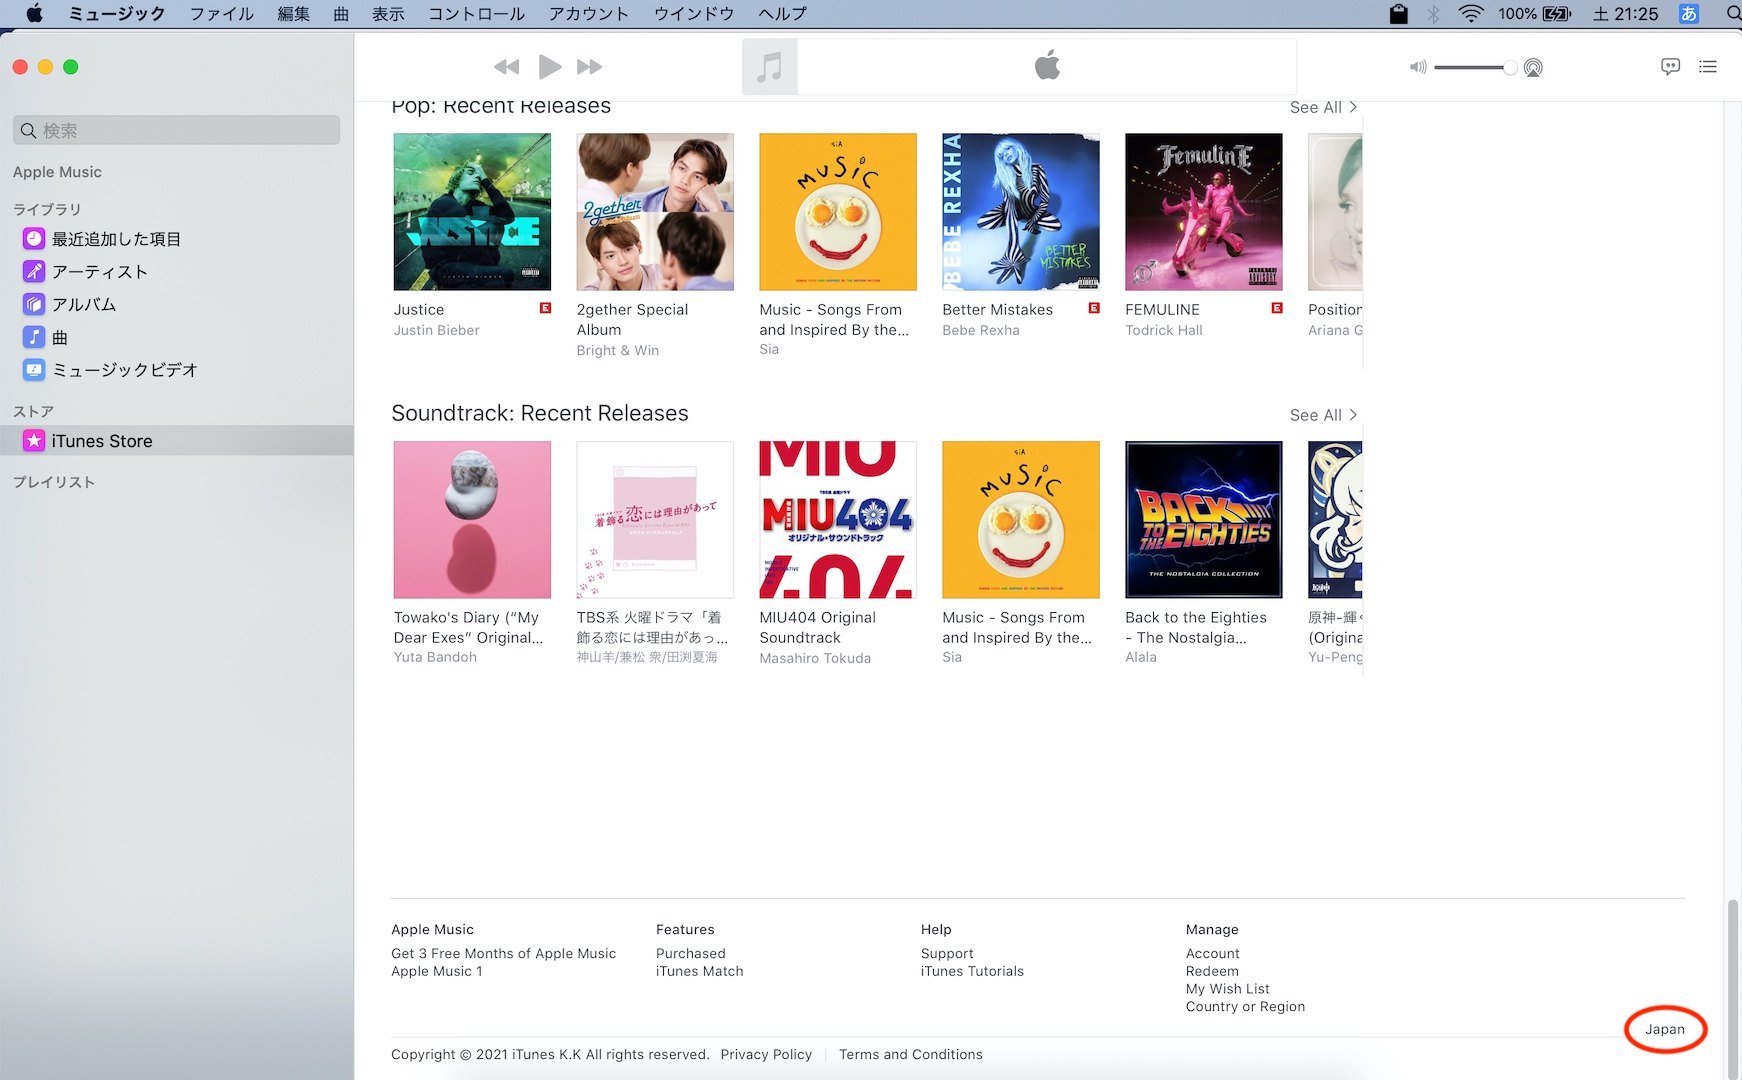Viewport: 1742px width, 1080px height.
Task: Open the Back to the Eighties cover
Action: (1204, 520)
